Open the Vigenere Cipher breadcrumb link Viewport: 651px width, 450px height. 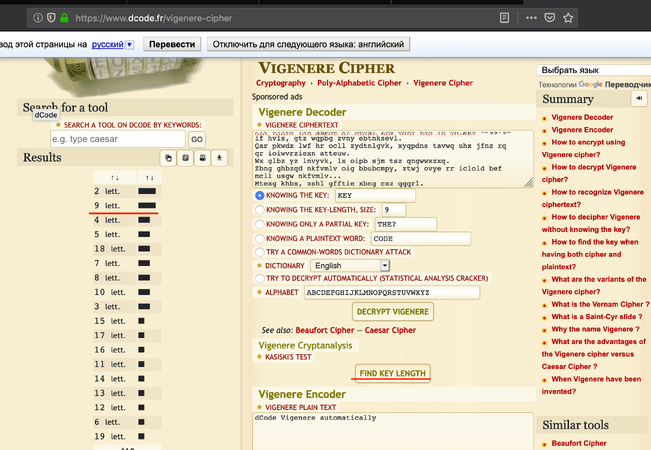[x=443, y=83]
